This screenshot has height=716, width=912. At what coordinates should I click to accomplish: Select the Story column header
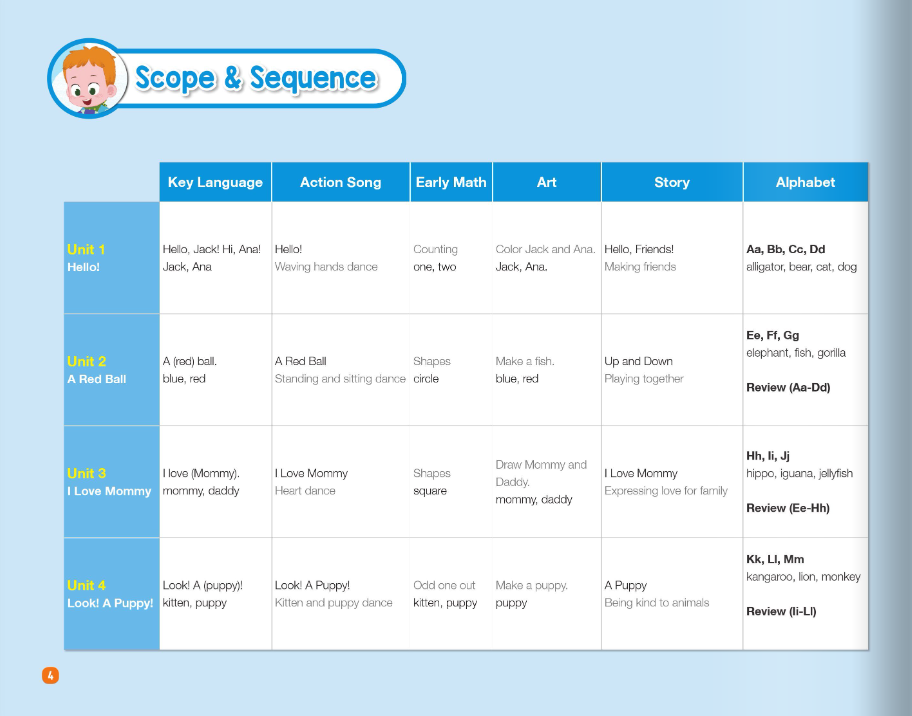click(x=671, y=182)
